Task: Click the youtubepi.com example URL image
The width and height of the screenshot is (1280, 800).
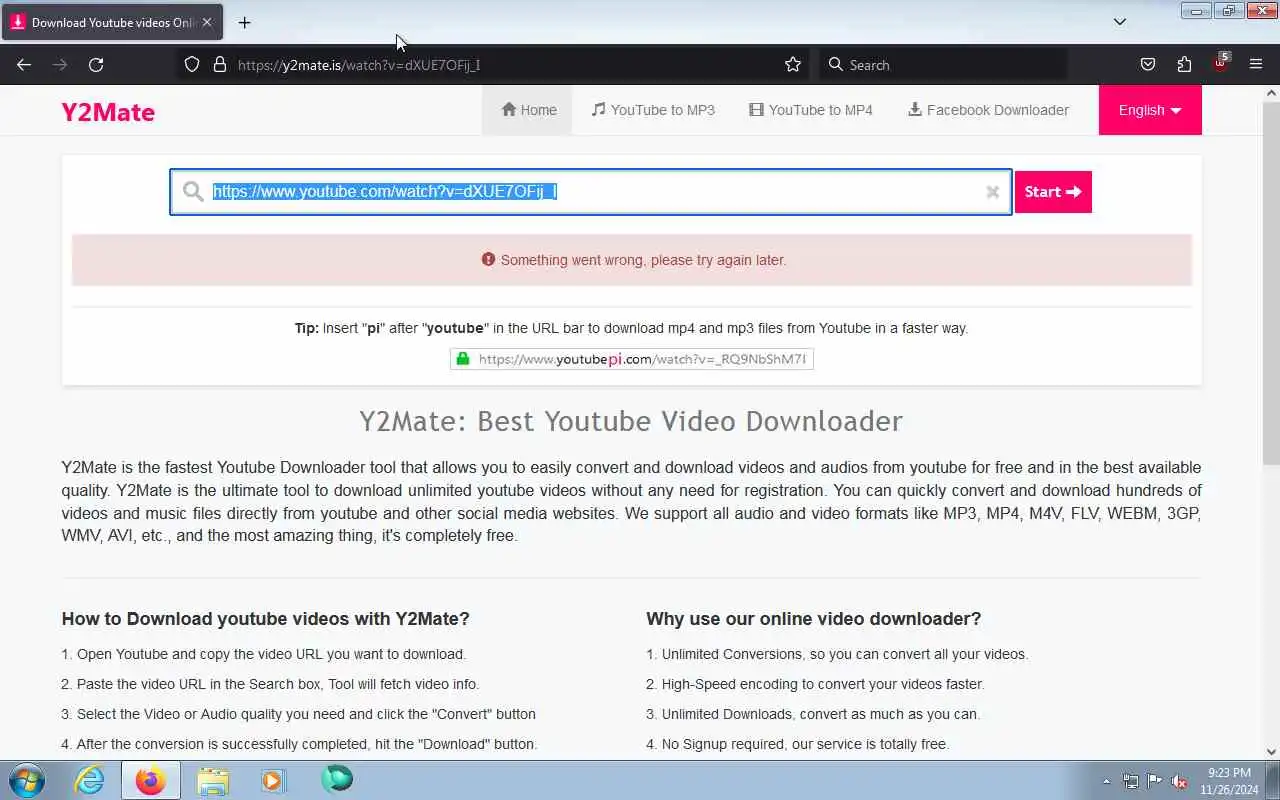Action: (x=632, y=359)
